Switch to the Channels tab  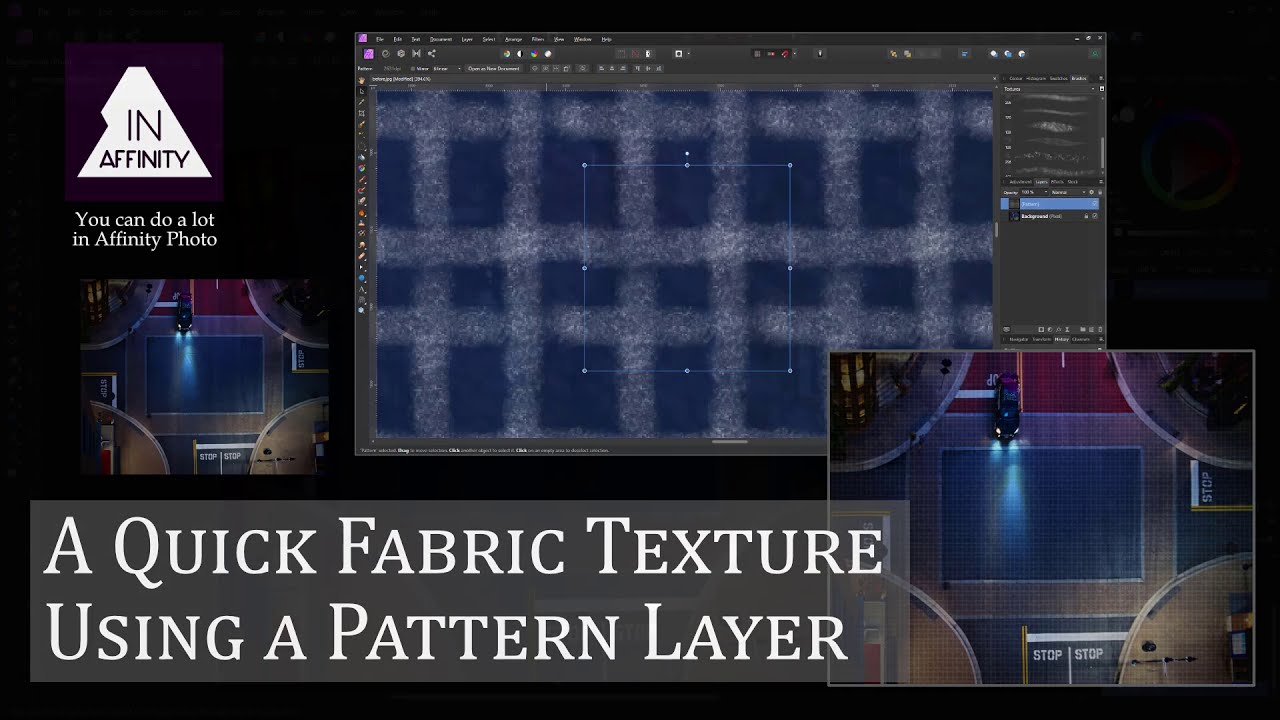[1080, 339]
